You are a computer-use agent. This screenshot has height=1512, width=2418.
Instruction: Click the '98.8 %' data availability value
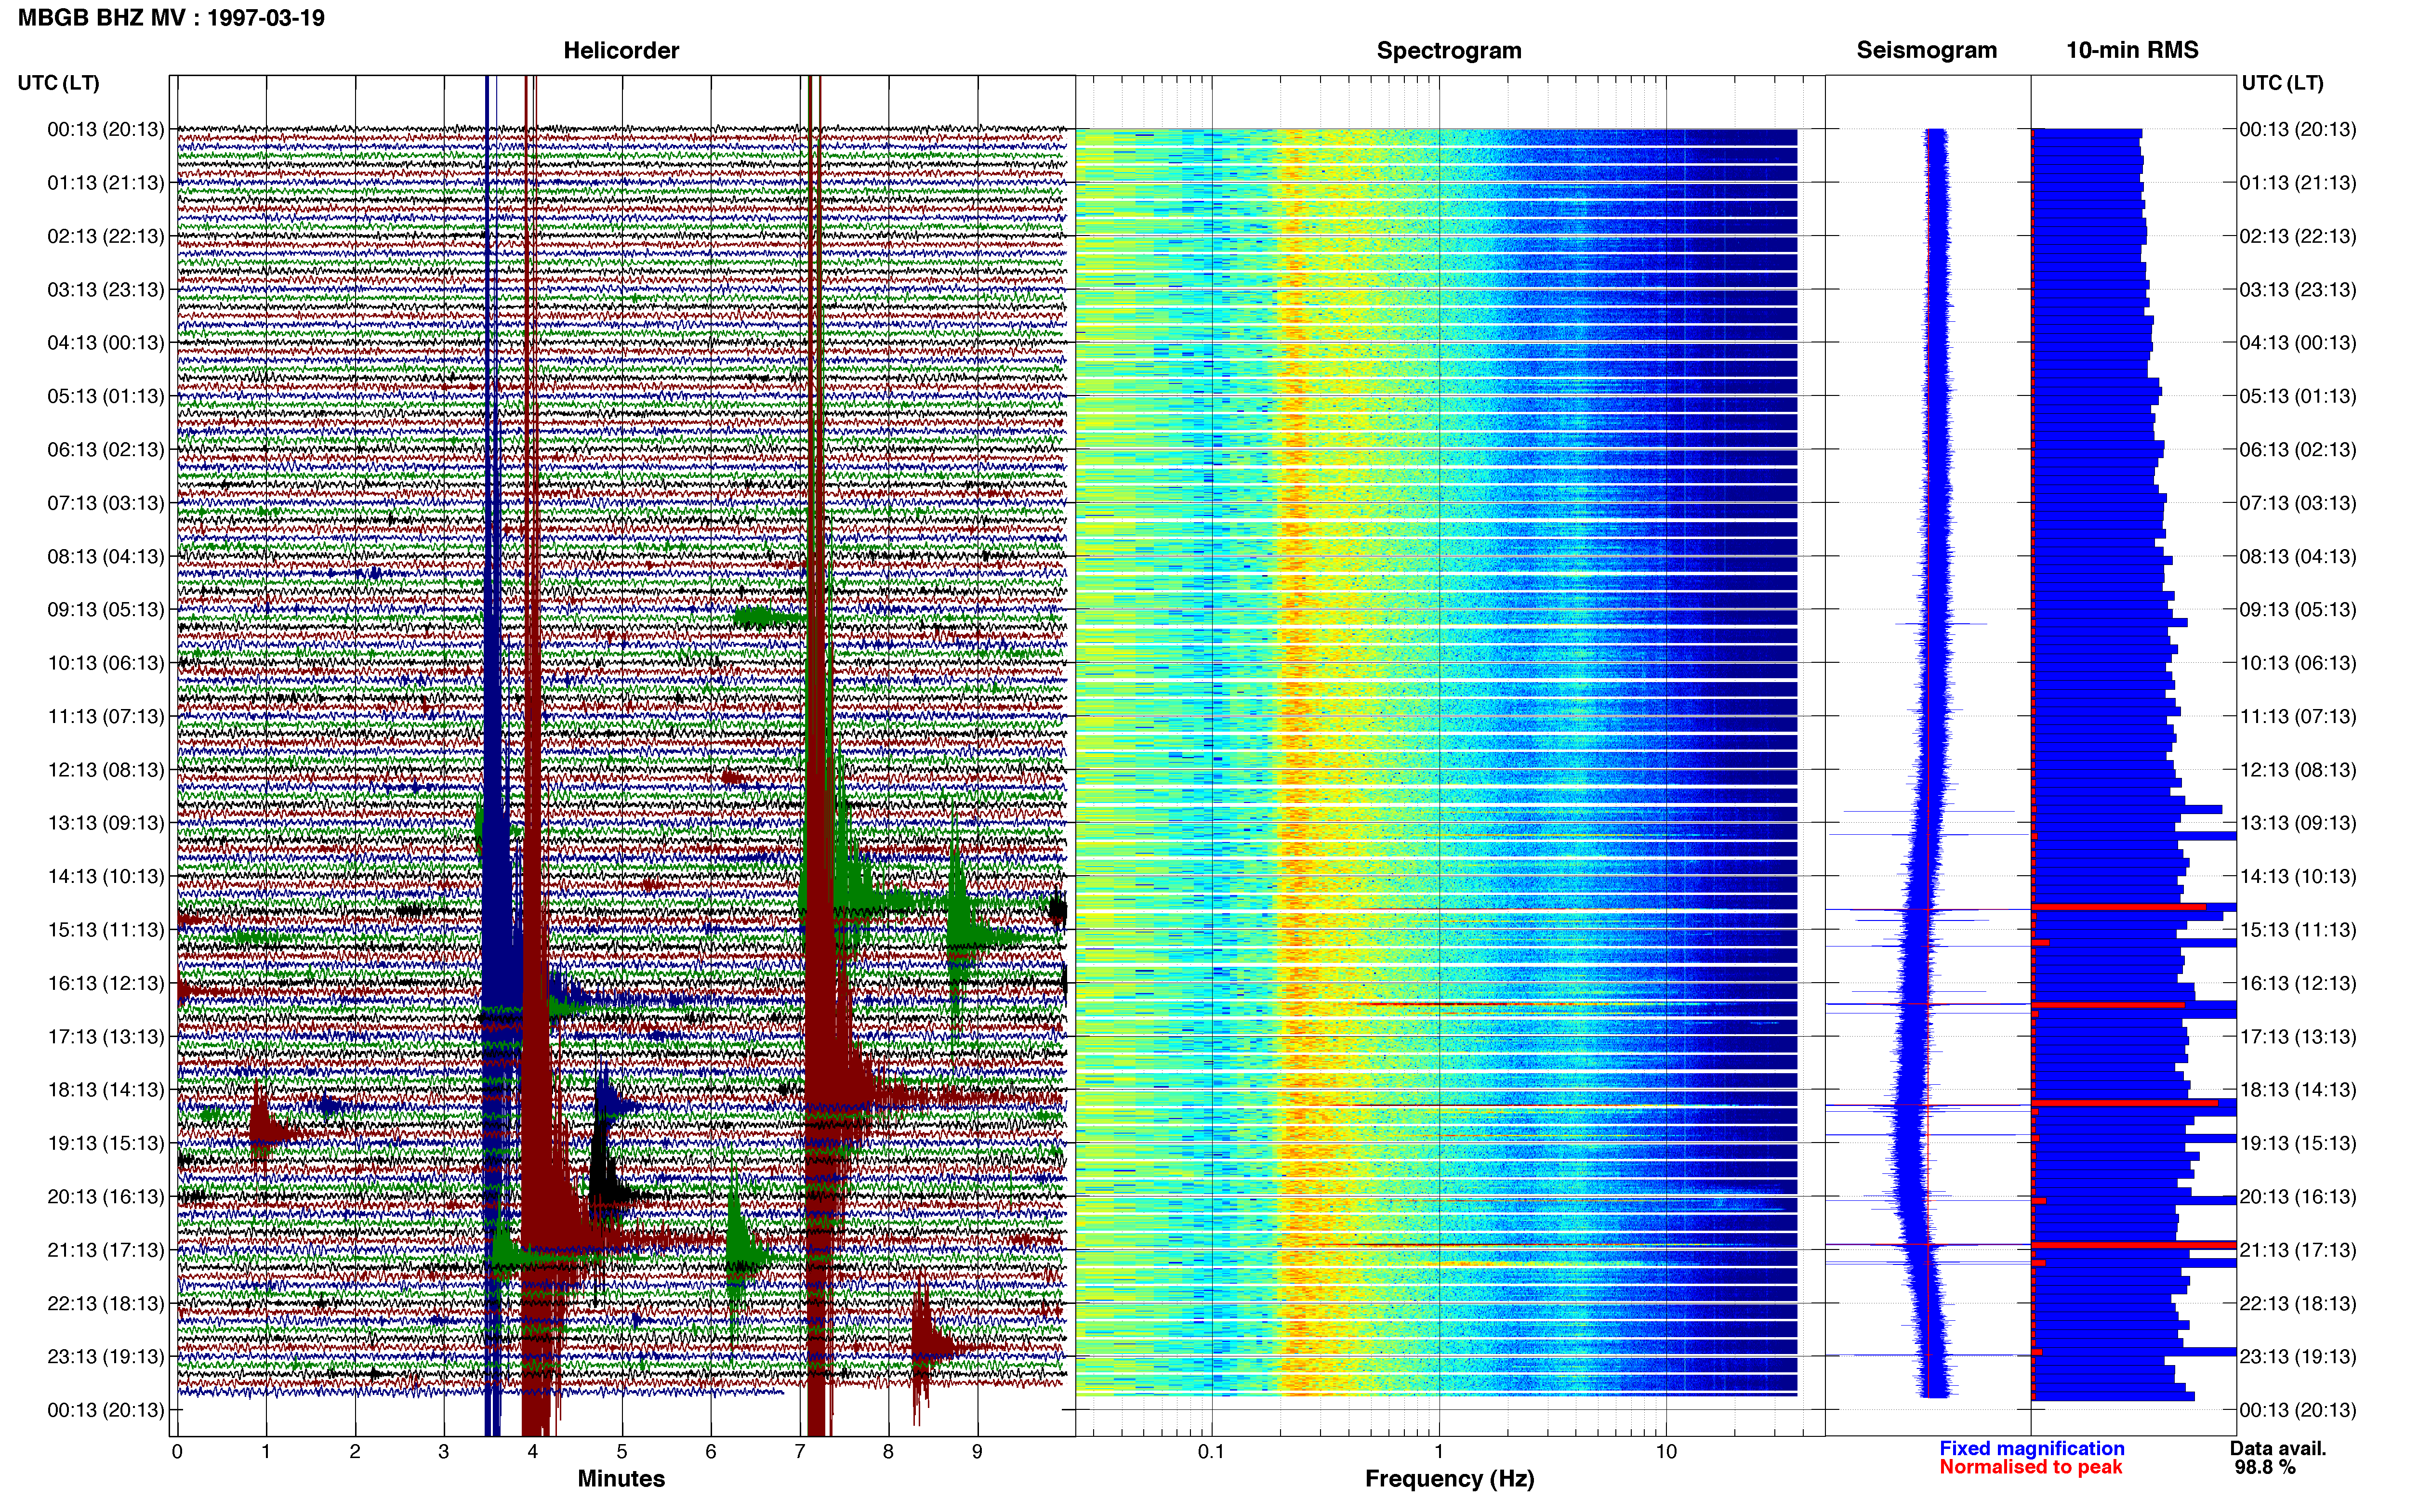(2265, 1467)
